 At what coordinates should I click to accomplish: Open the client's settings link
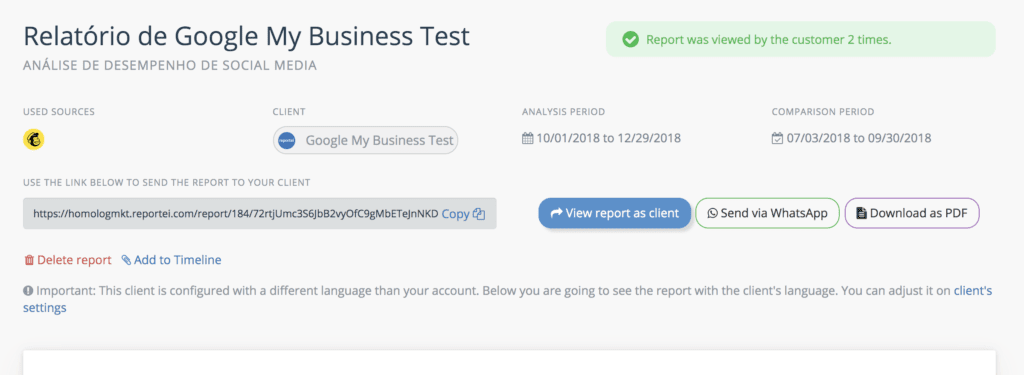tap(507, 299)
